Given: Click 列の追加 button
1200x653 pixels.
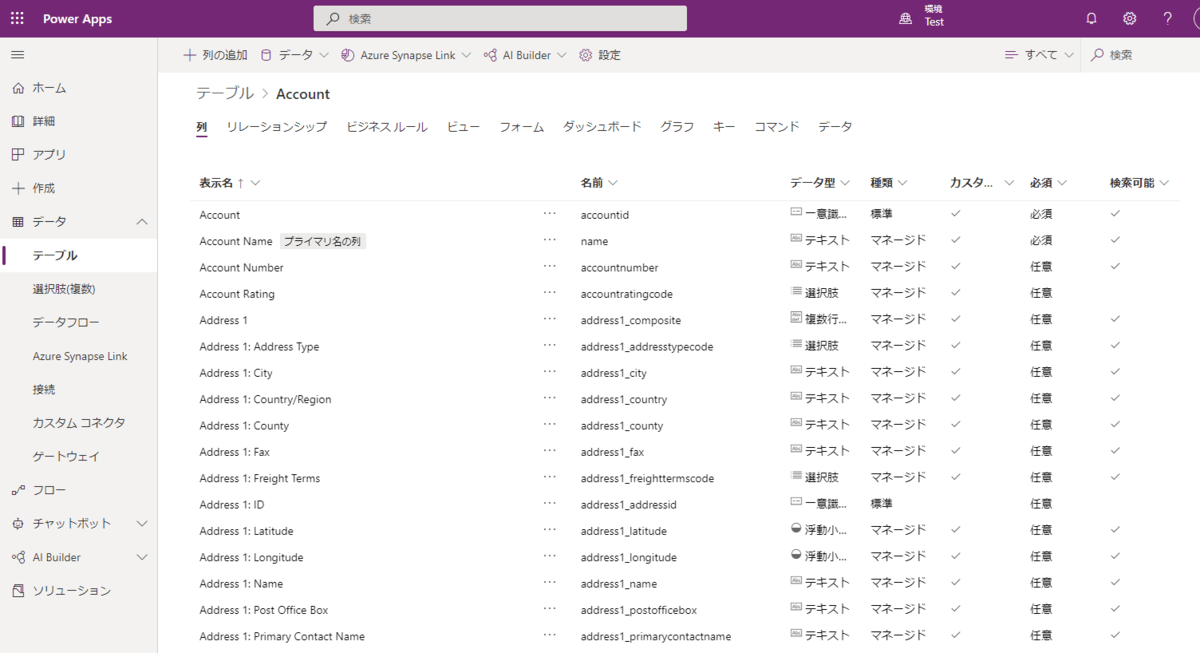Looking at the screenshot, I should (215, 55).
